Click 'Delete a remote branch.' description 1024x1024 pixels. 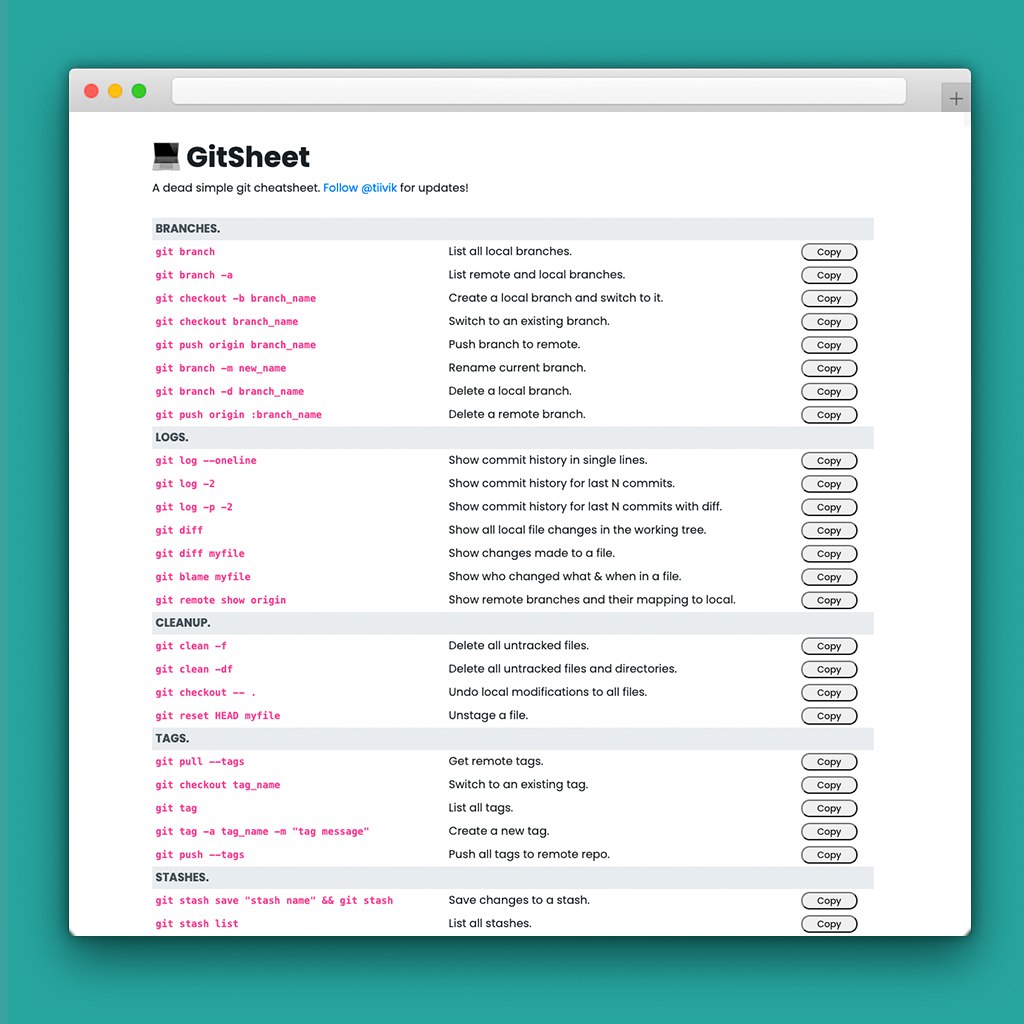pyautogui.click(x=517, y=414)
